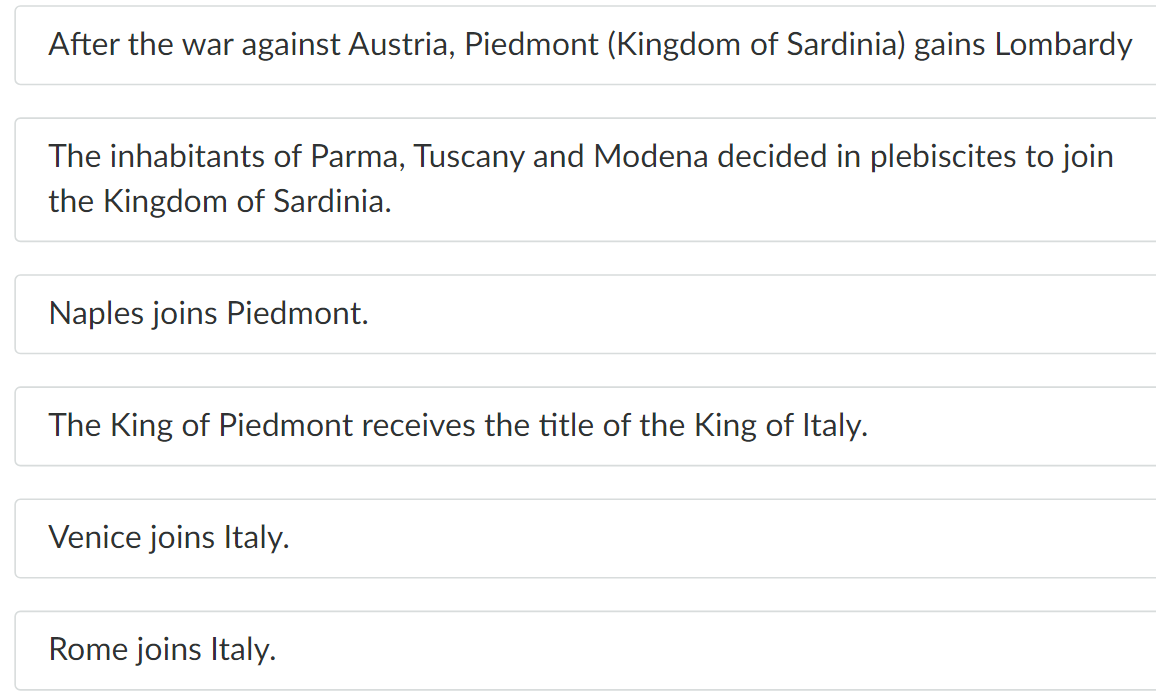Click 'the Kingdom of Sardinia.' on second line
The width and height of the screenshot is (1156, 691).
coord(220,202)
